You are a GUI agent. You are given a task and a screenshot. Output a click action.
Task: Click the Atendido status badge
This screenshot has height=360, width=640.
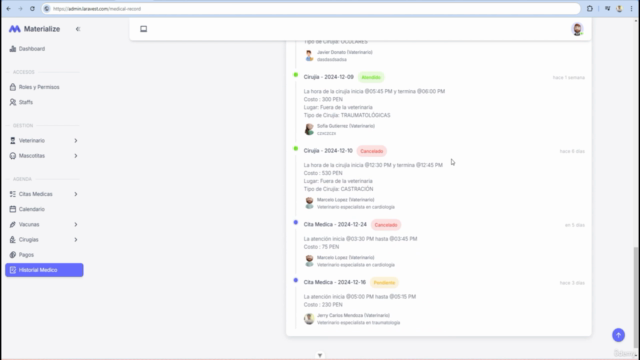pyautogui.click(x=371, y=77)
